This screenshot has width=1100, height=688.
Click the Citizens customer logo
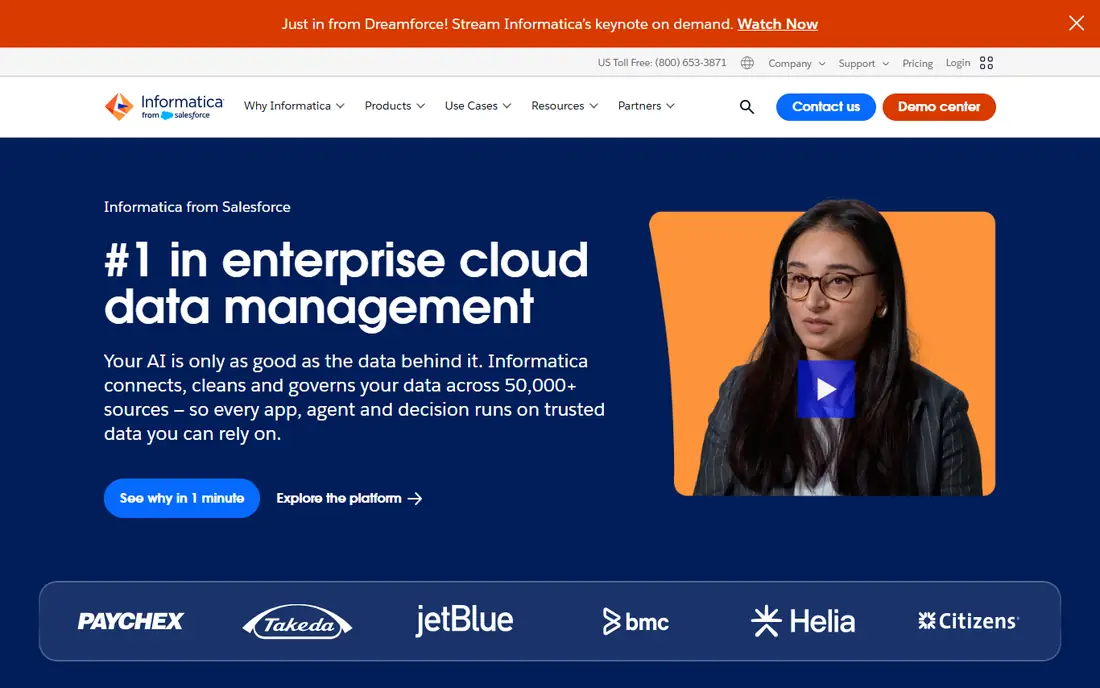tap(968, 621)
